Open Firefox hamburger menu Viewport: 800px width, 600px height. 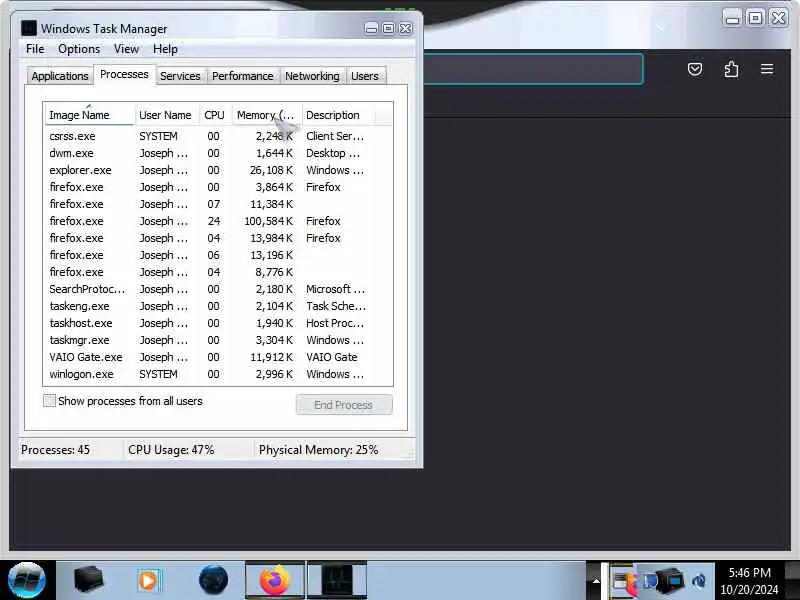point(767,69)
